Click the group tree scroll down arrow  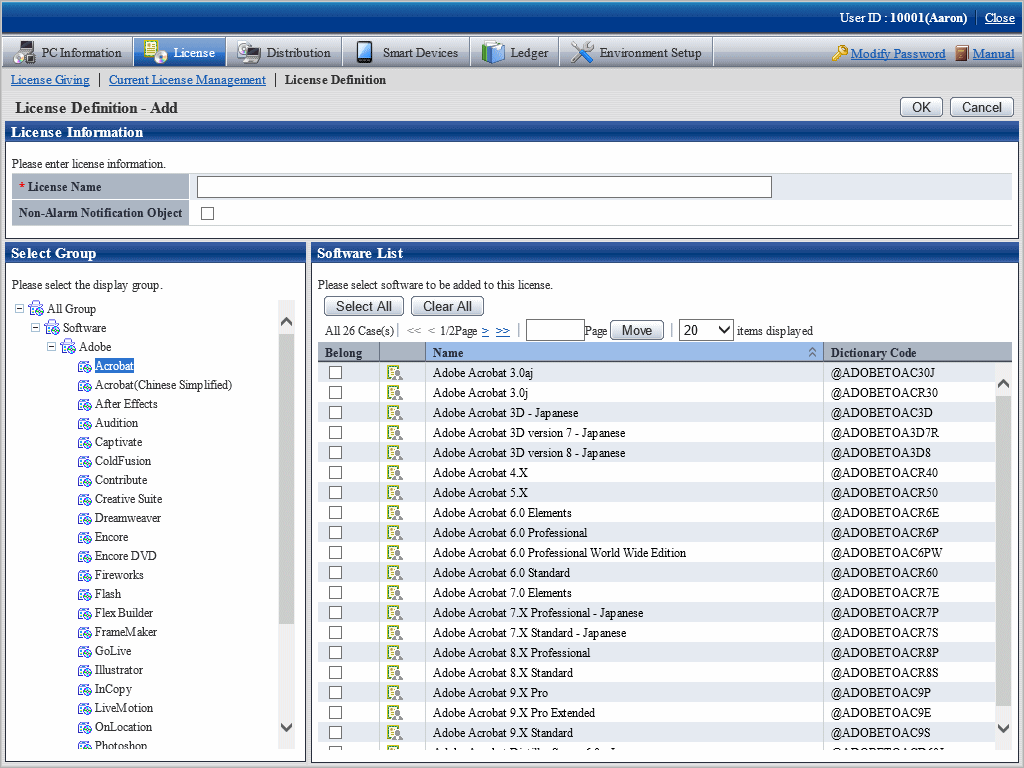286,727
